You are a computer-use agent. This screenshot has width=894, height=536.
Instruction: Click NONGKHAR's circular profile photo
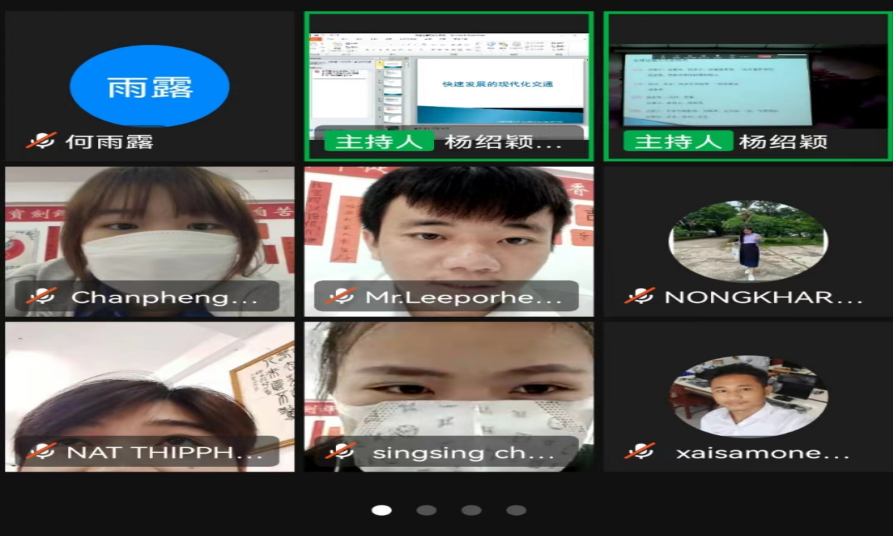(747, 240)
